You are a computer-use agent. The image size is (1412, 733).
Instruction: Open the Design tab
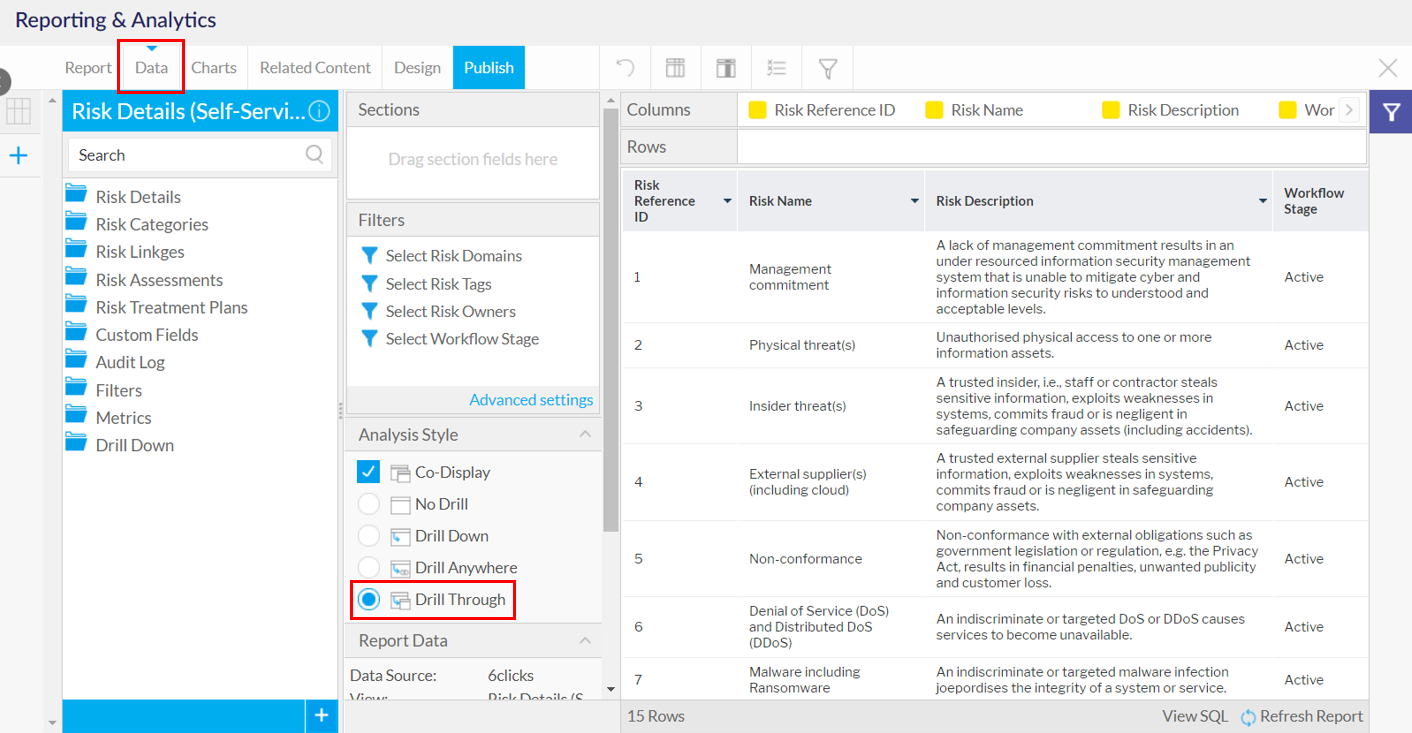pos(417,68)
